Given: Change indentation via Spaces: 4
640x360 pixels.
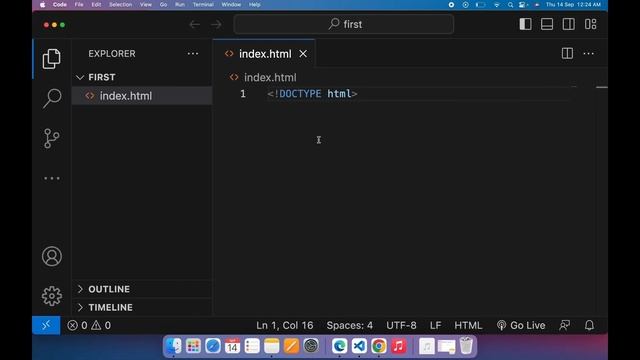Looking at the screenshot, I should pos(349,325).
